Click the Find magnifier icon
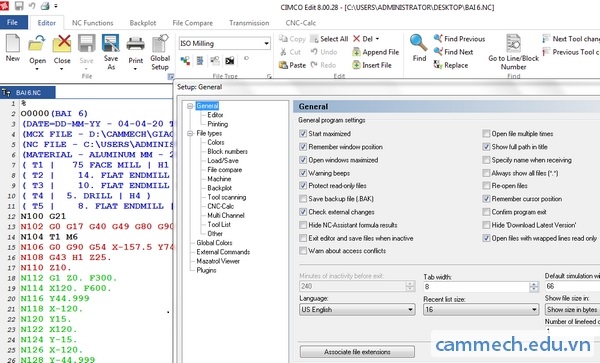Image resolution: width=600 pixels, height=363 pixels. 419,43
